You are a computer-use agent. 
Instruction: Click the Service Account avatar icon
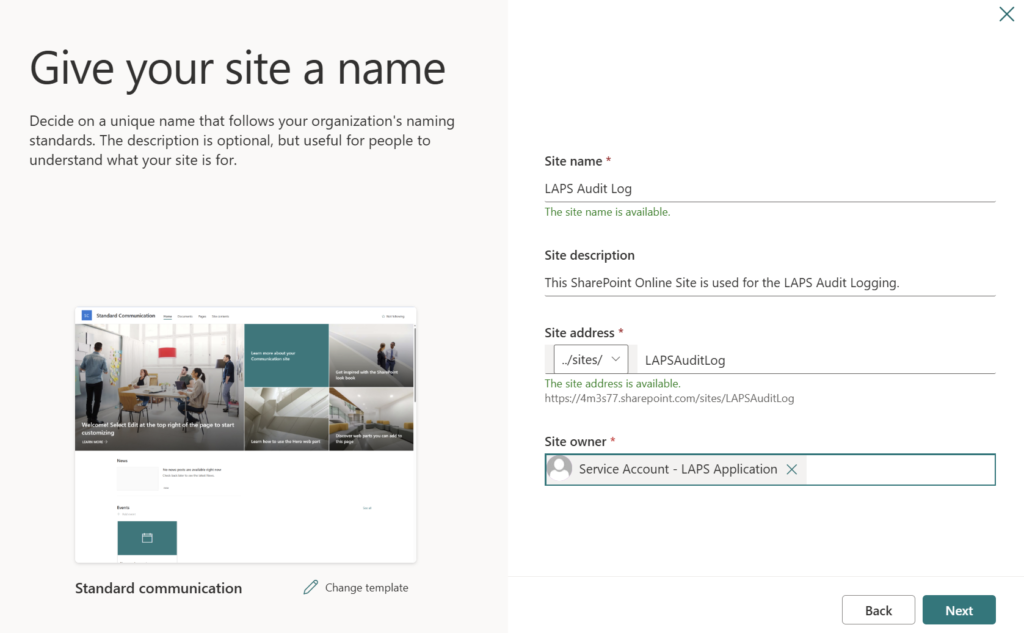click(560, 469)
